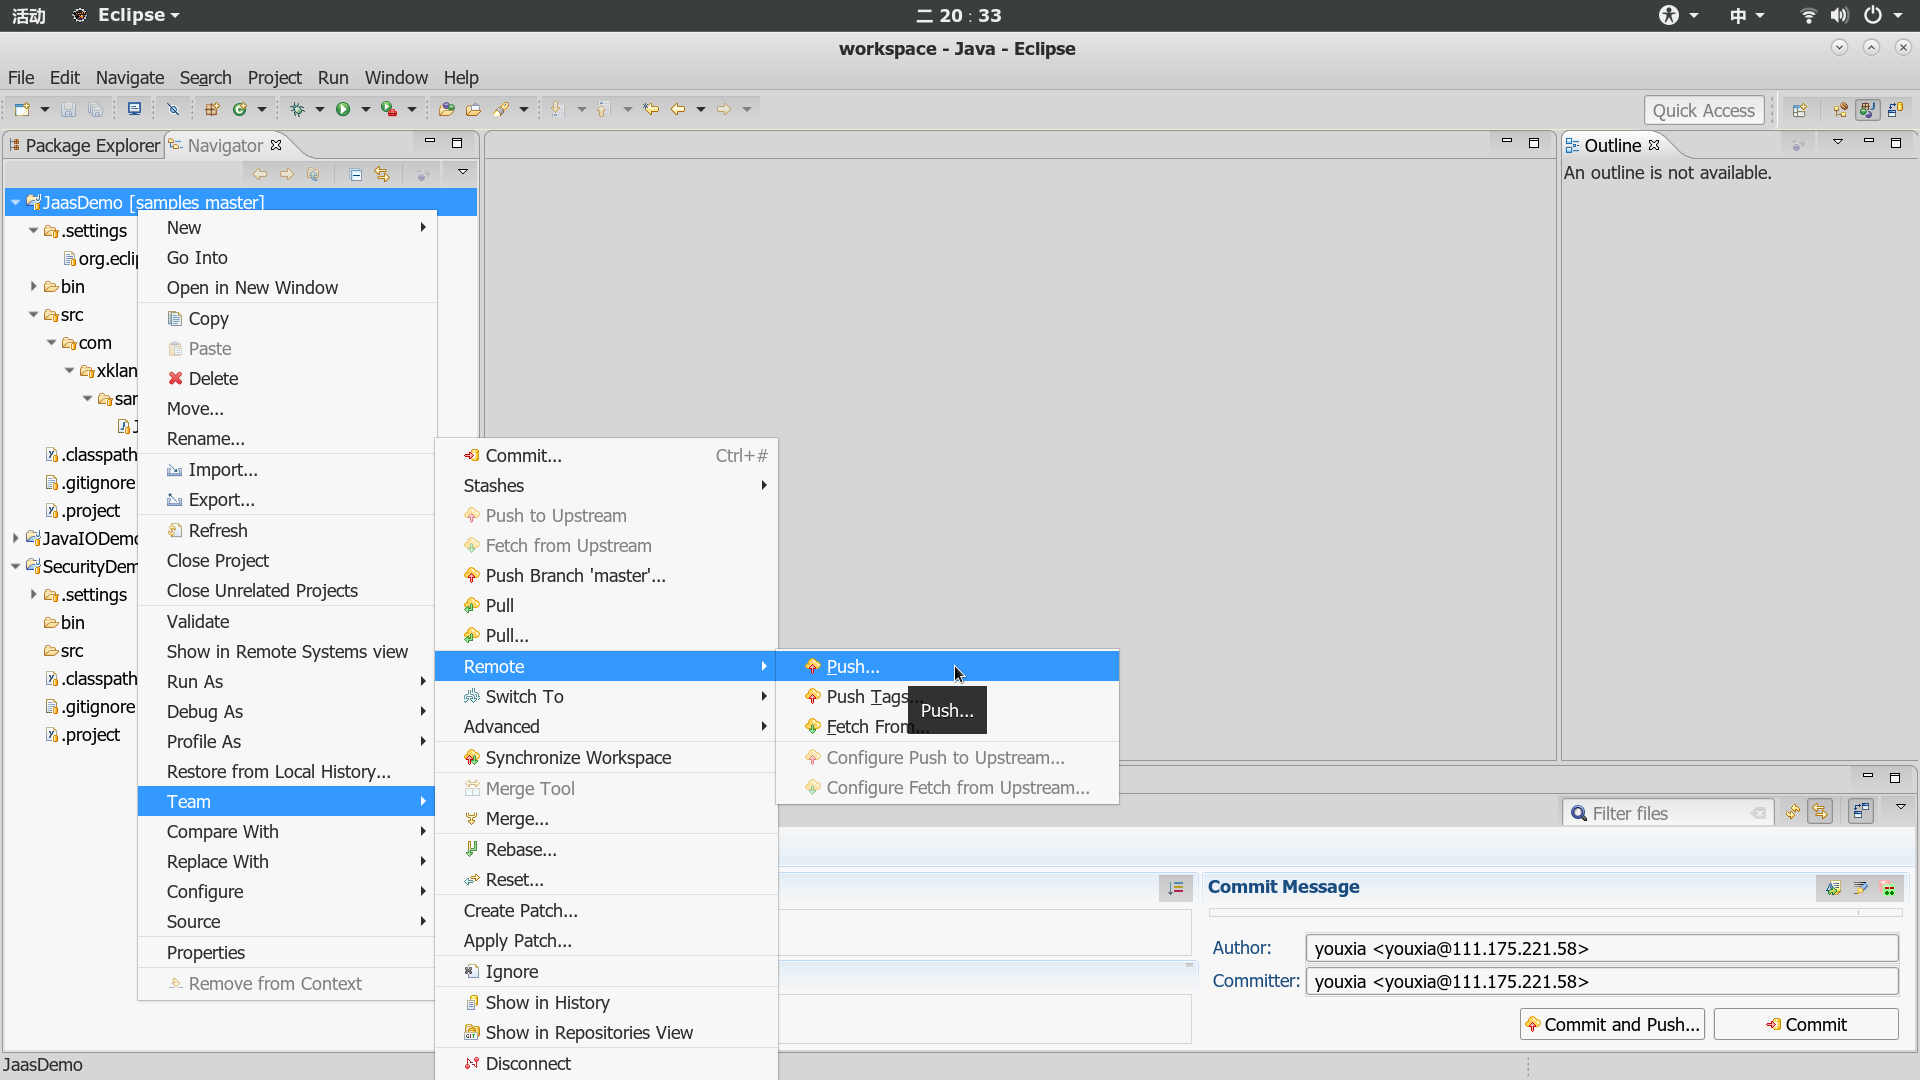Image resolution: width=1920 pixels, height=1080 pixels.
Task: Toggle Skip All Breakpoints
Action: (x=173, y=109)
